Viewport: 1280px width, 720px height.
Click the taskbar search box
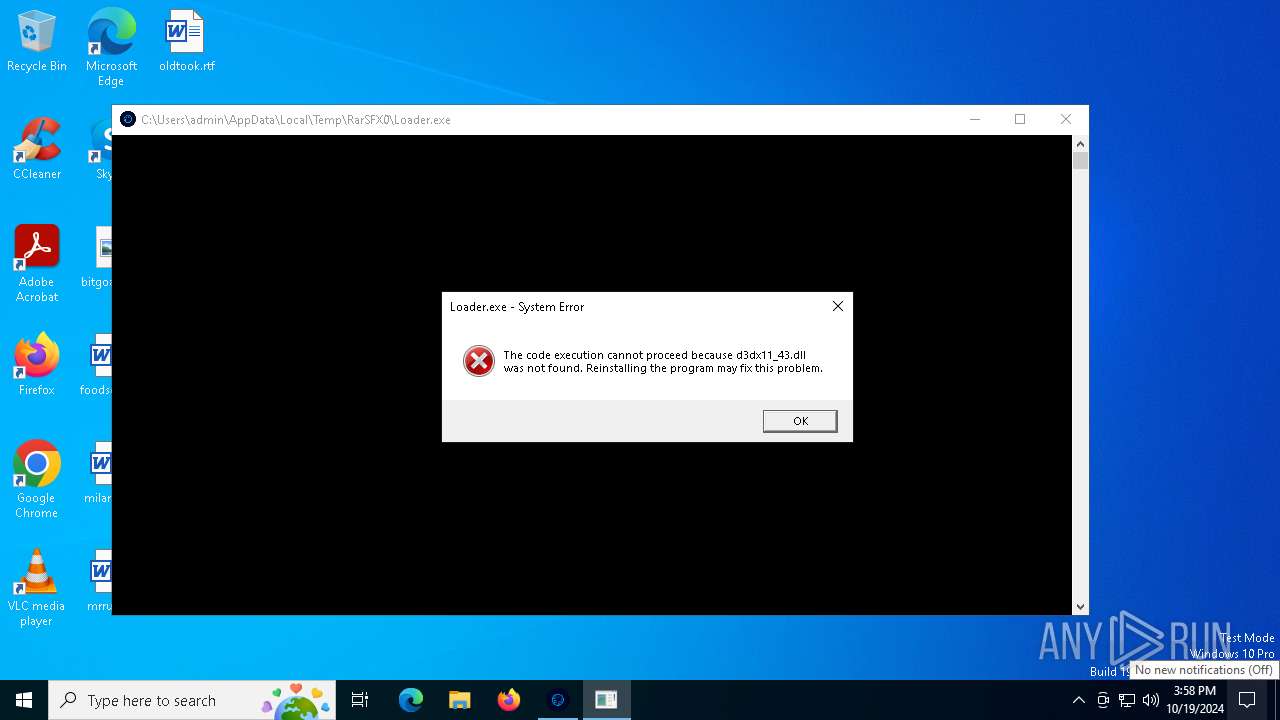(x=192, y=700)
